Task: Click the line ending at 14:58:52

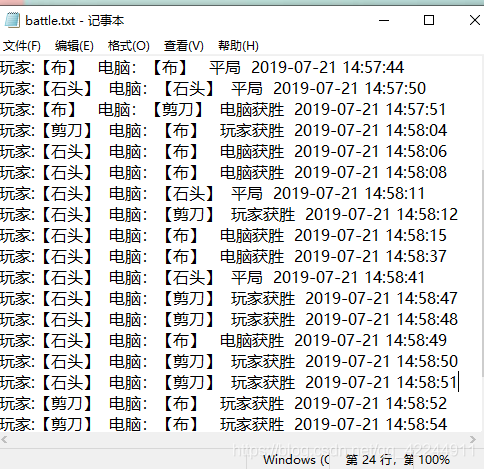Action: (224, 404)
